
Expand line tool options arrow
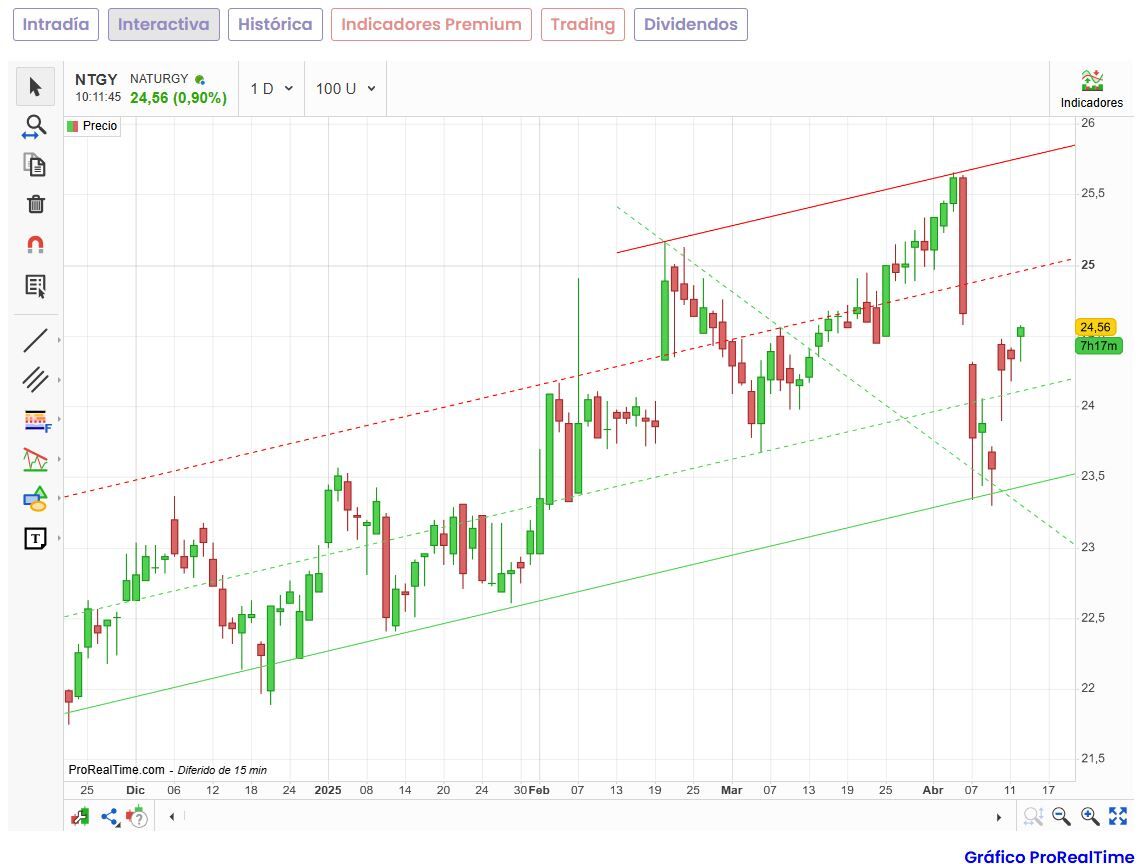(59, 340)
